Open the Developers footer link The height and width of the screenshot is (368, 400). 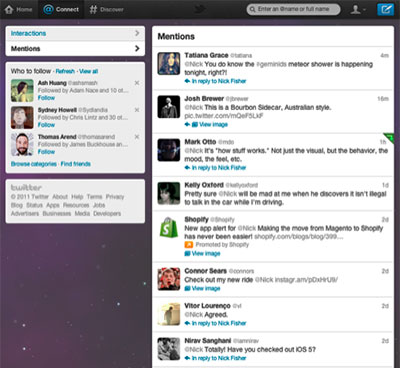pyautogui.click(x=107, y=213)
